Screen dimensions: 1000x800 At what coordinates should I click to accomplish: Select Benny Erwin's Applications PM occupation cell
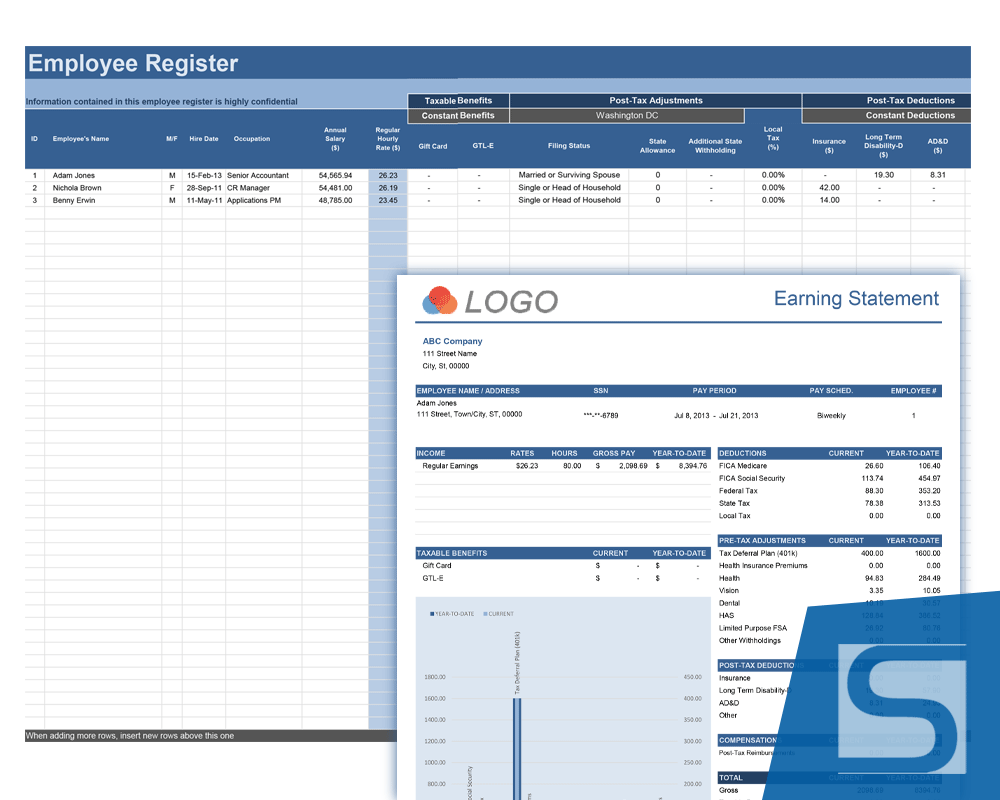tap(263, 200)
